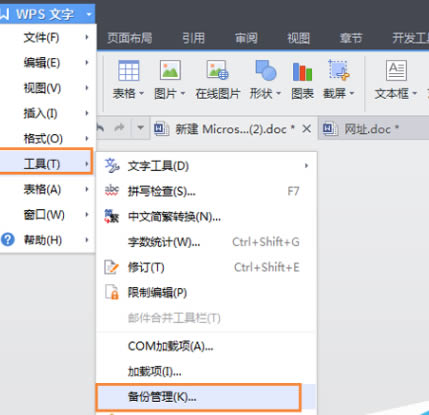Switch to the 引用 ribbon tab

tap(193, 38)
